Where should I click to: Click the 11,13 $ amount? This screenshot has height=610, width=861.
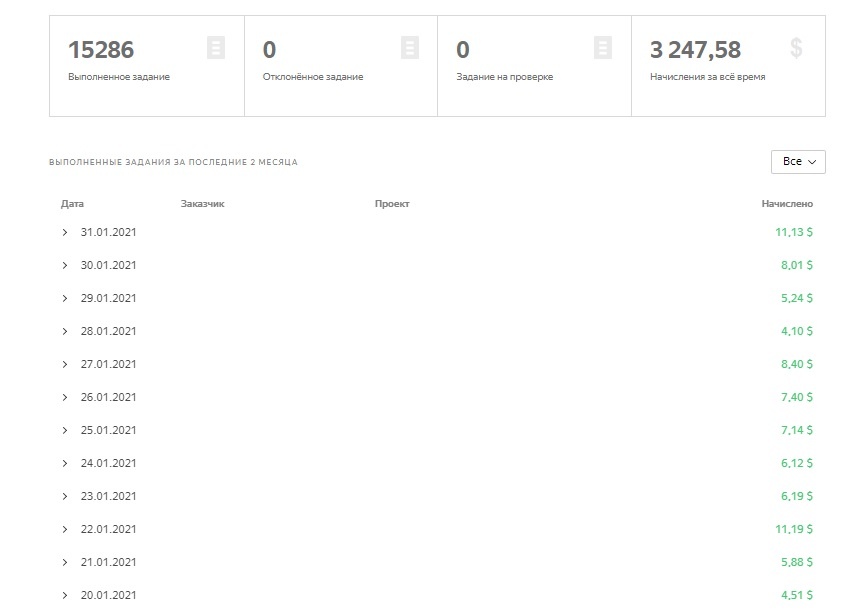tap(793, 232)
